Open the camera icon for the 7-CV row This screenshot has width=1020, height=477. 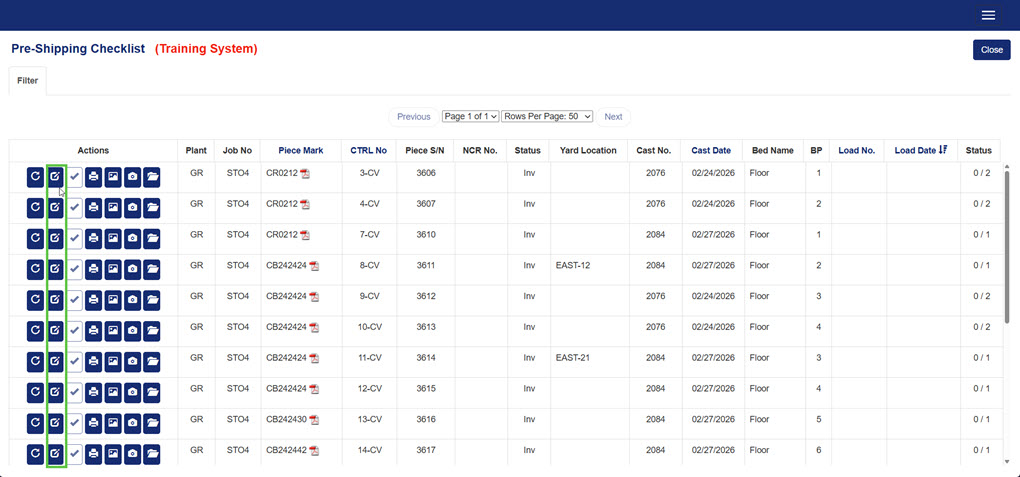(x=132, y=239)
